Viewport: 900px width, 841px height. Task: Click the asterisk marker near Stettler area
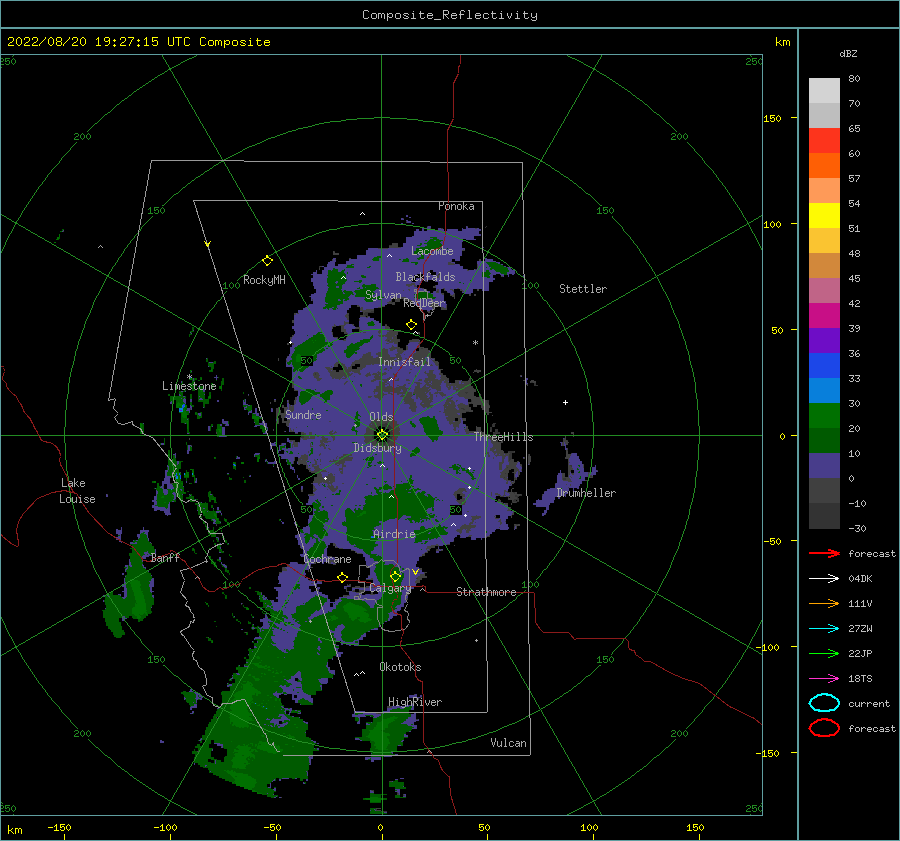pyautogui.click(x=475, y=343)
